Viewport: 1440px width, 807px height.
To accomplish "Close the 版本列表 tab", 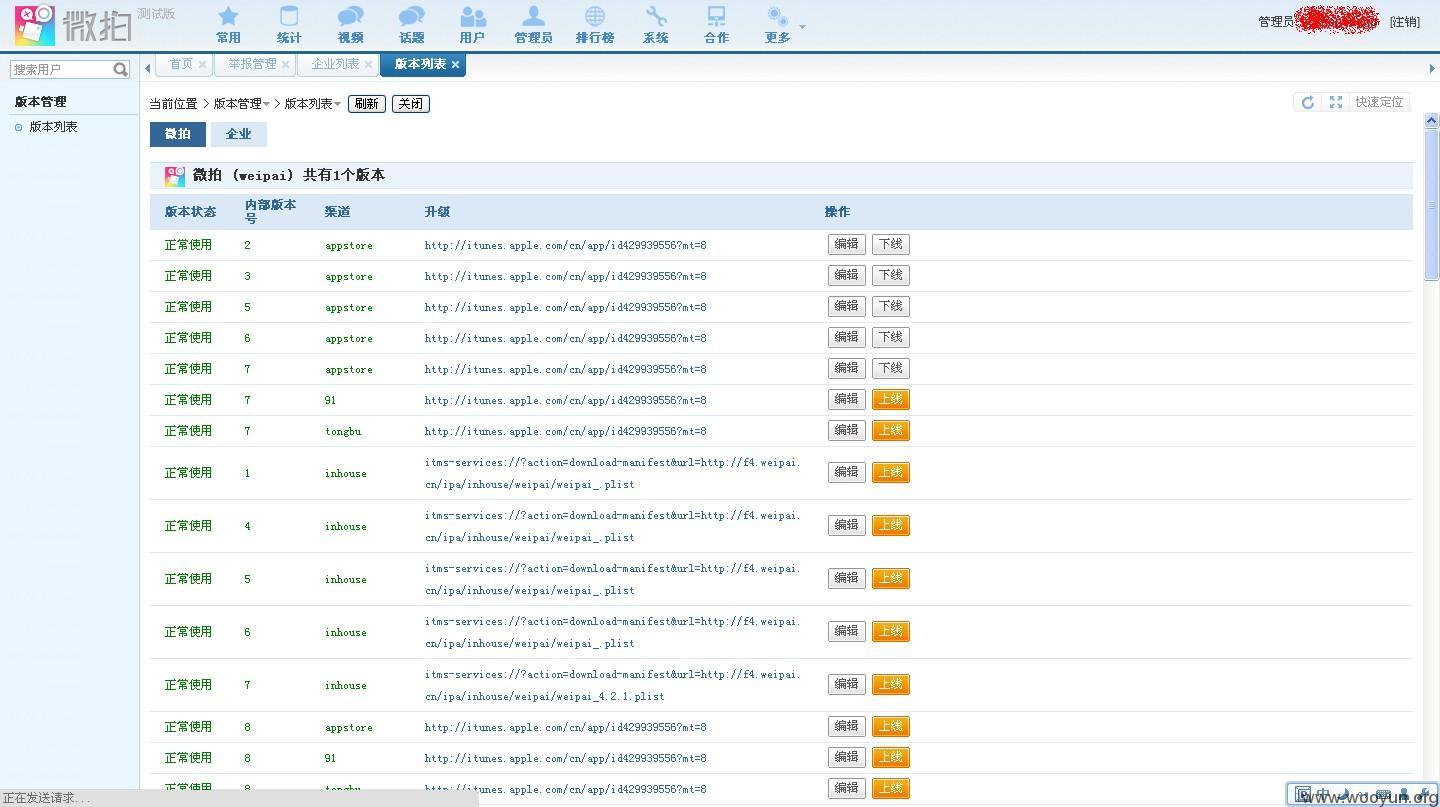I will (x=455, y=64).
